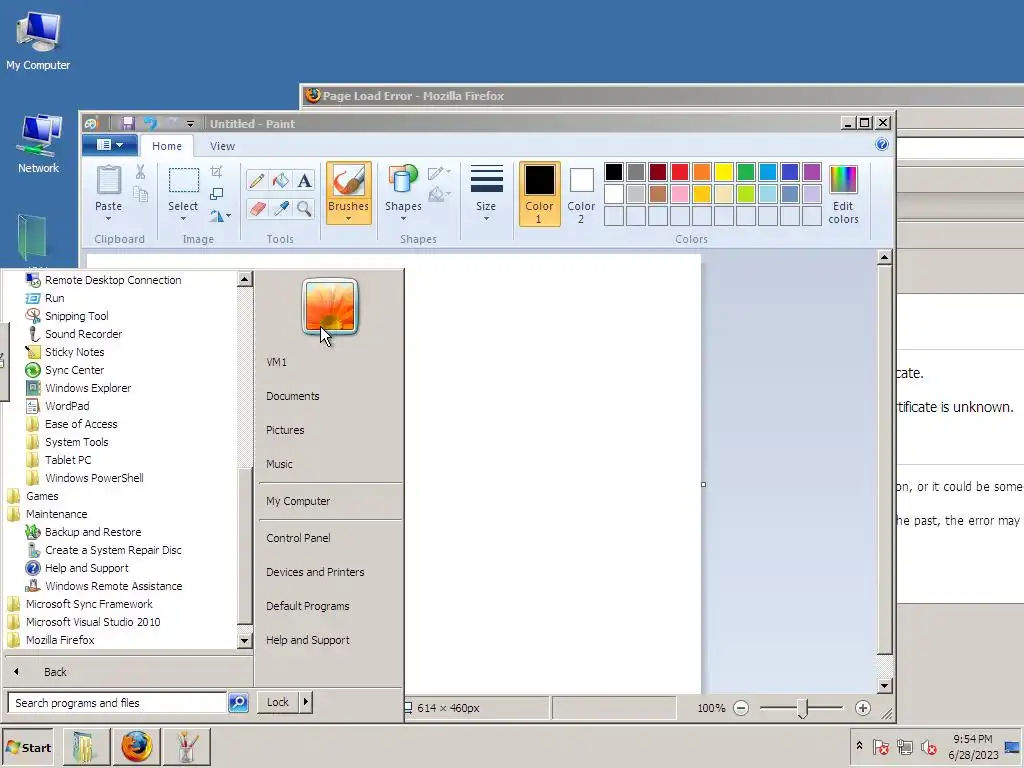
Task: Click the Start button on taskbar
Action: pyautogui.click(x=27, y=747)
